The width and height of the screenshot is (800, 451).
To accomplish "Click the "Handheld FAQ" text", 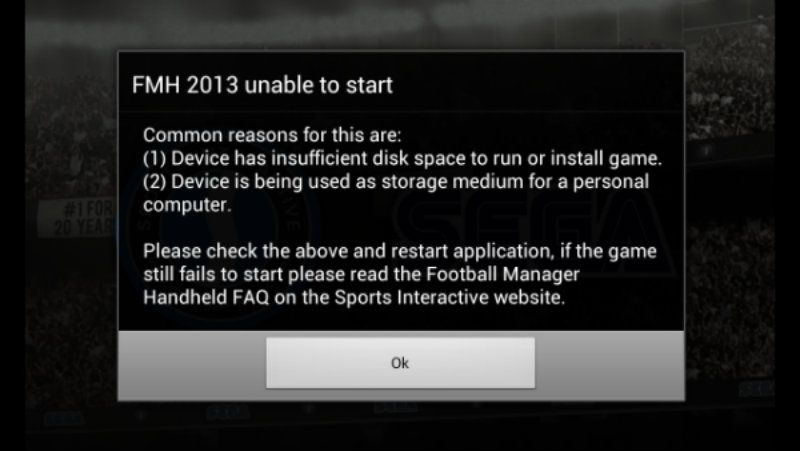I will (x=206, y=297).
